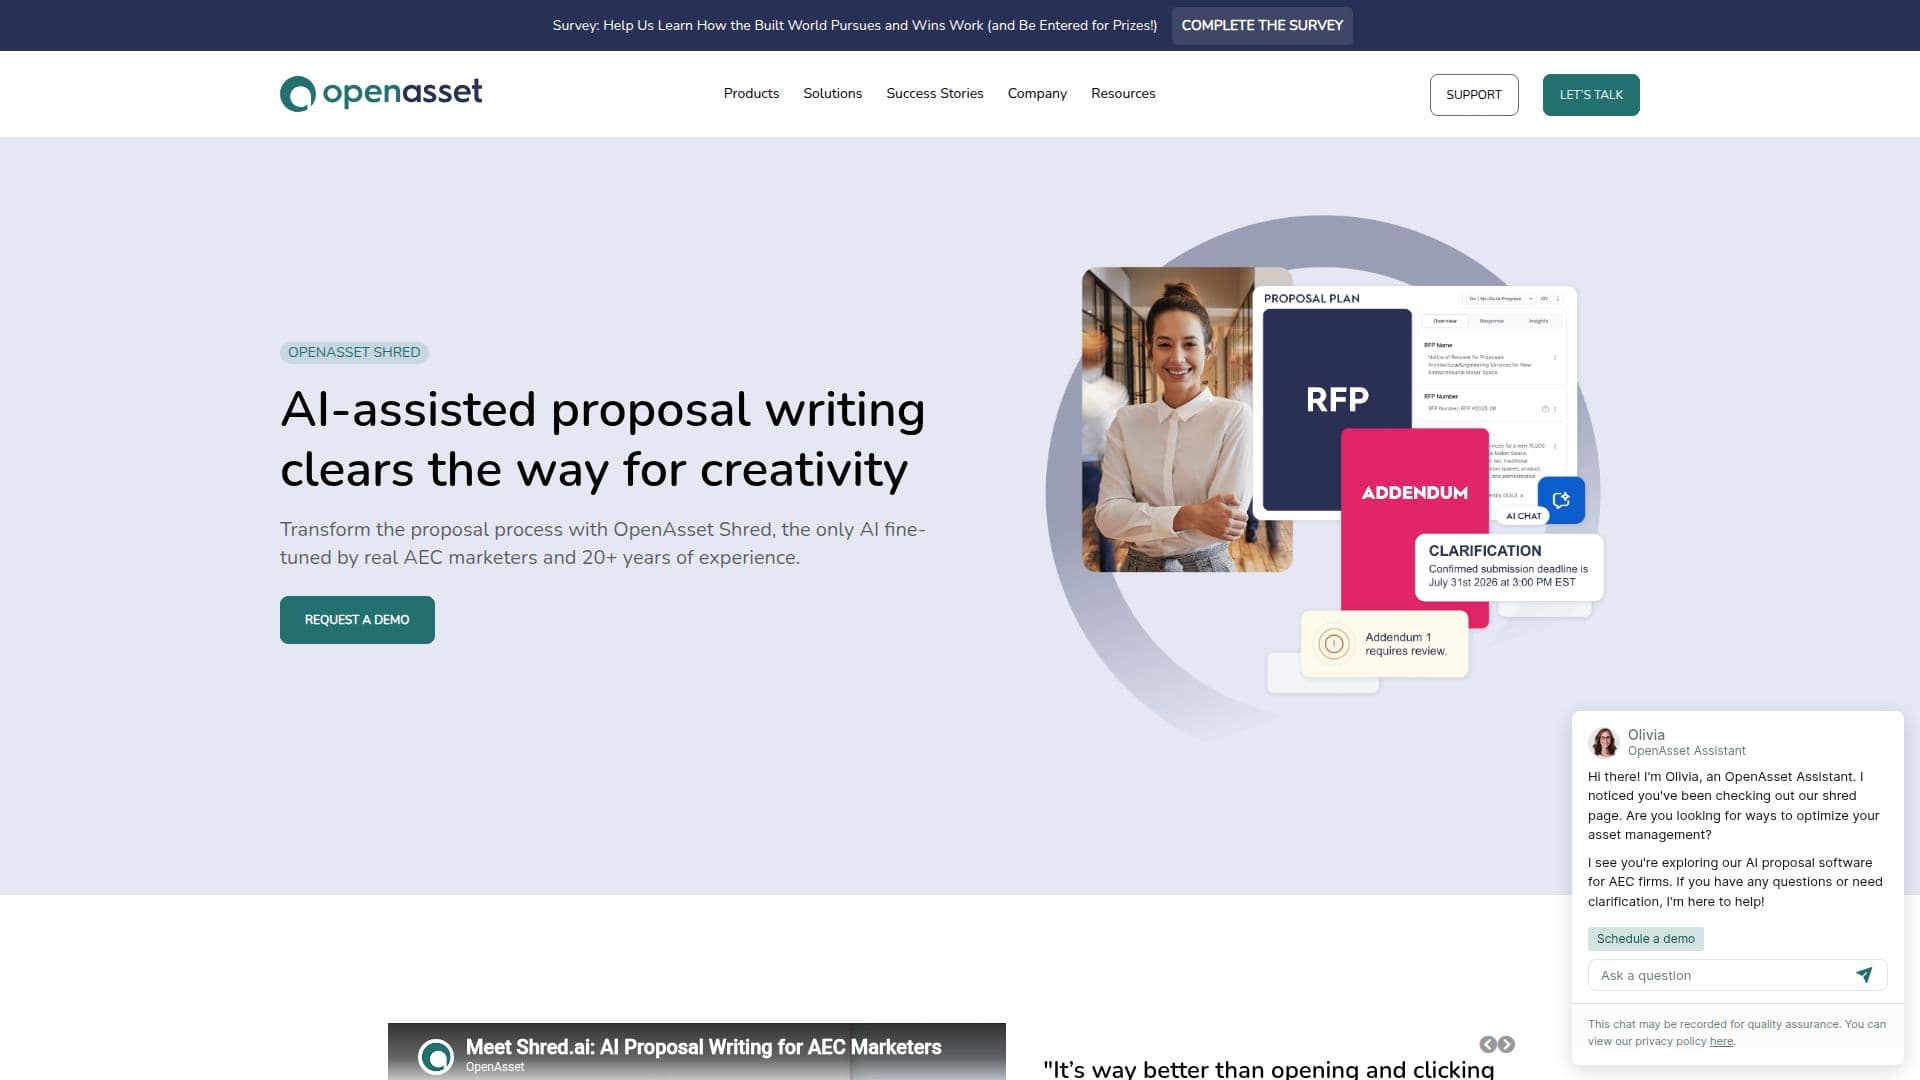Click Olivia's avatar in the chat widget
Screen dimensions: 1920x1080
(1604, 742)
